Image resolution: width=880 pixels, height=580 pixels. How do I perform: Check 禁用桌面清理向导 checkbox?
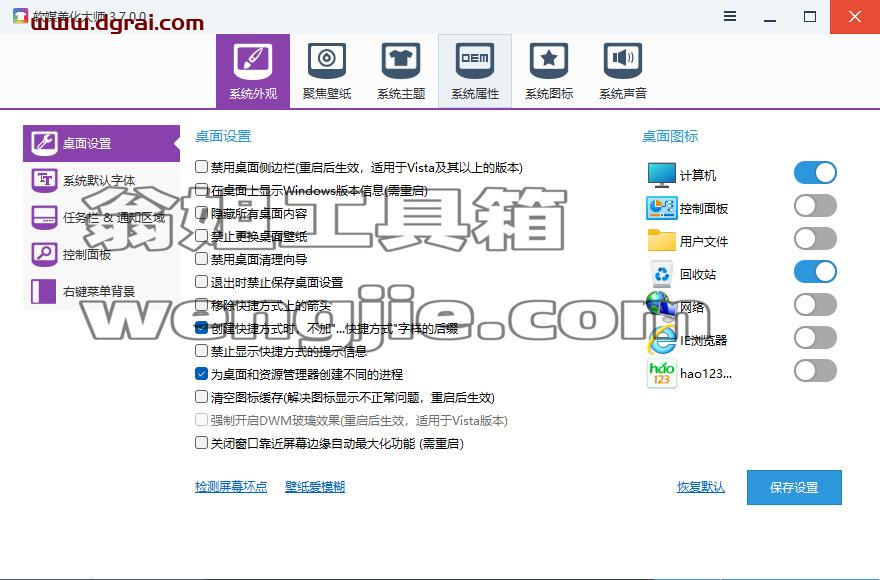201,259
